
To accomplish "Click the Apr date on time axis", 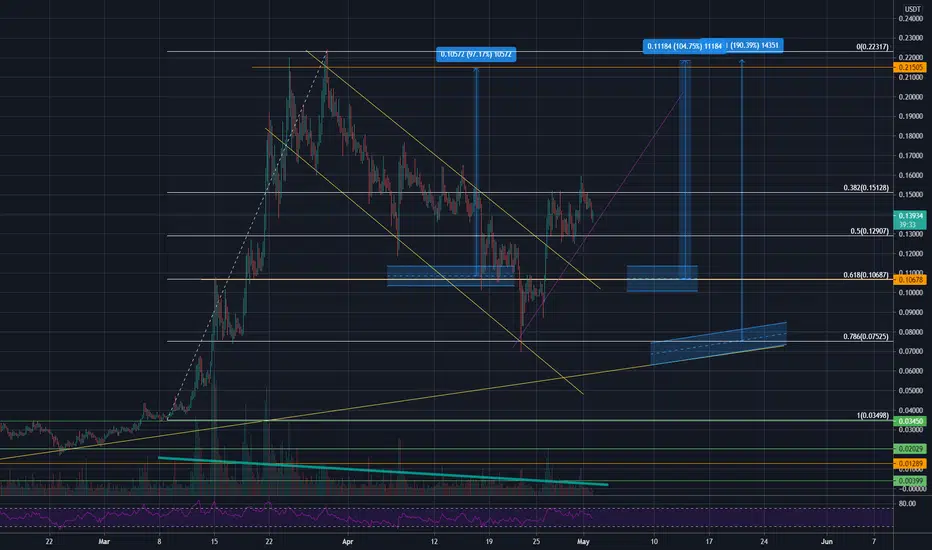I will tap(348, 542).
